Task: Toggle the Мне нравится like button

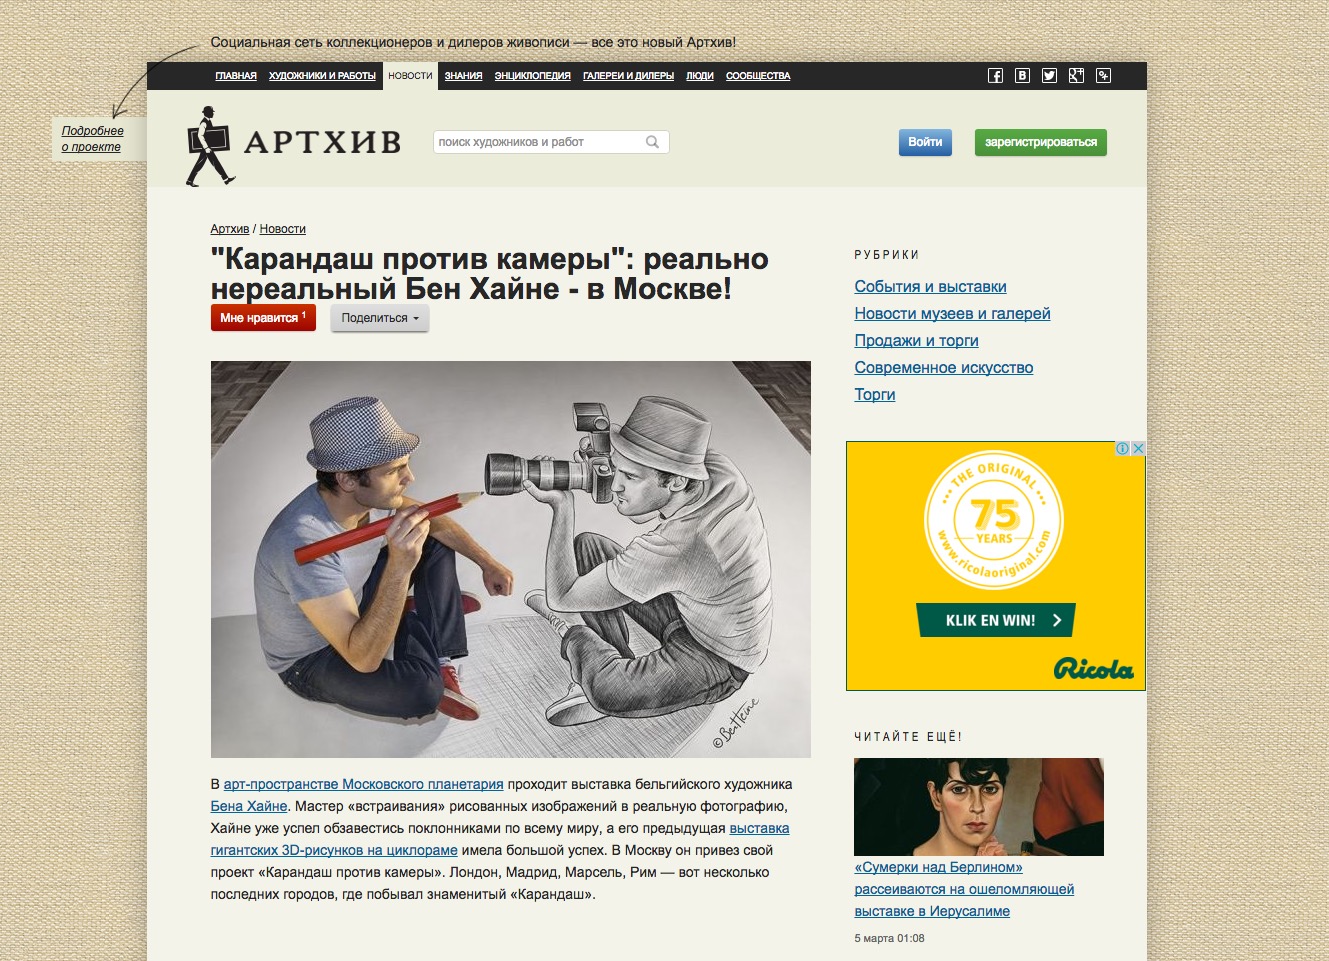Action: pyautogui.click(x=263, y=318)
